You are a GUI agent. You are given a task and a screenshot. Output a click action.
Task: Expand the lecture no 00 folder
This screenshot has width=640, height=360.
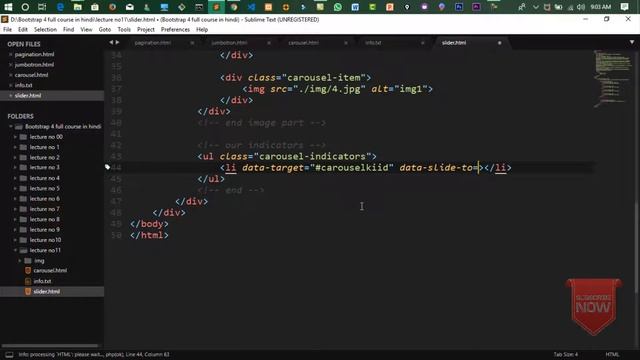tap(15, 137)
